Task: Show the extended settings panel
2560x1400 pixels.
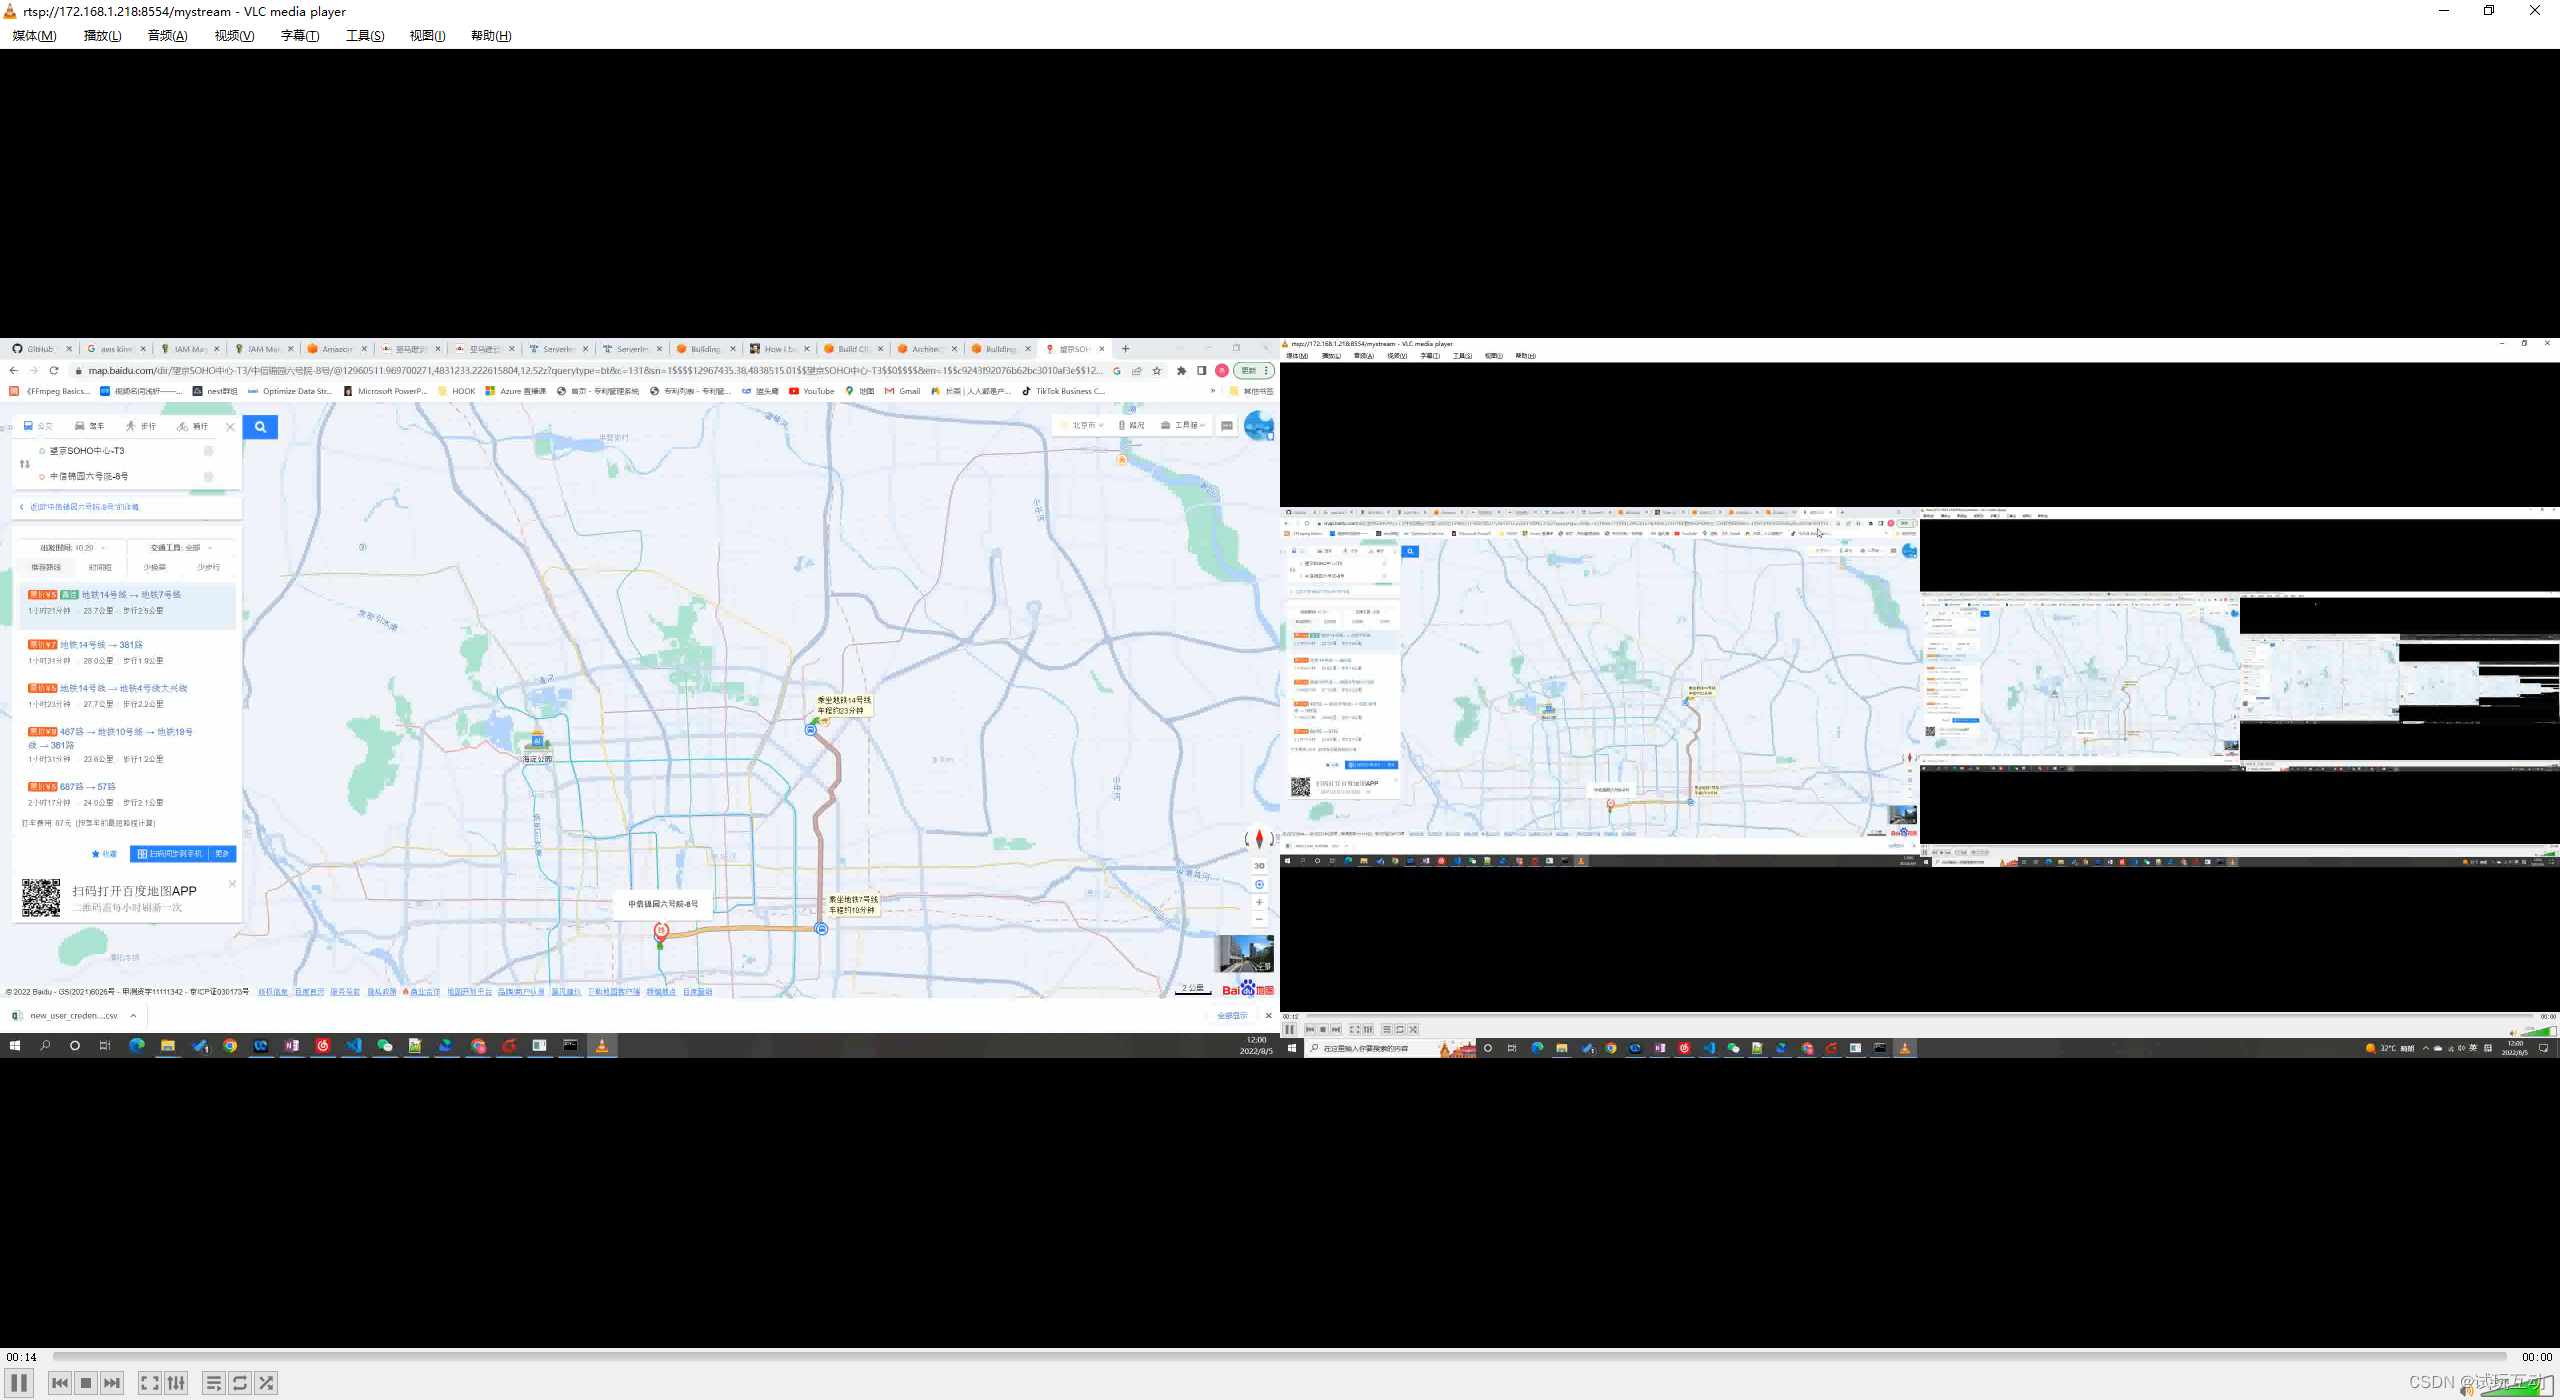Action: 176,1383
